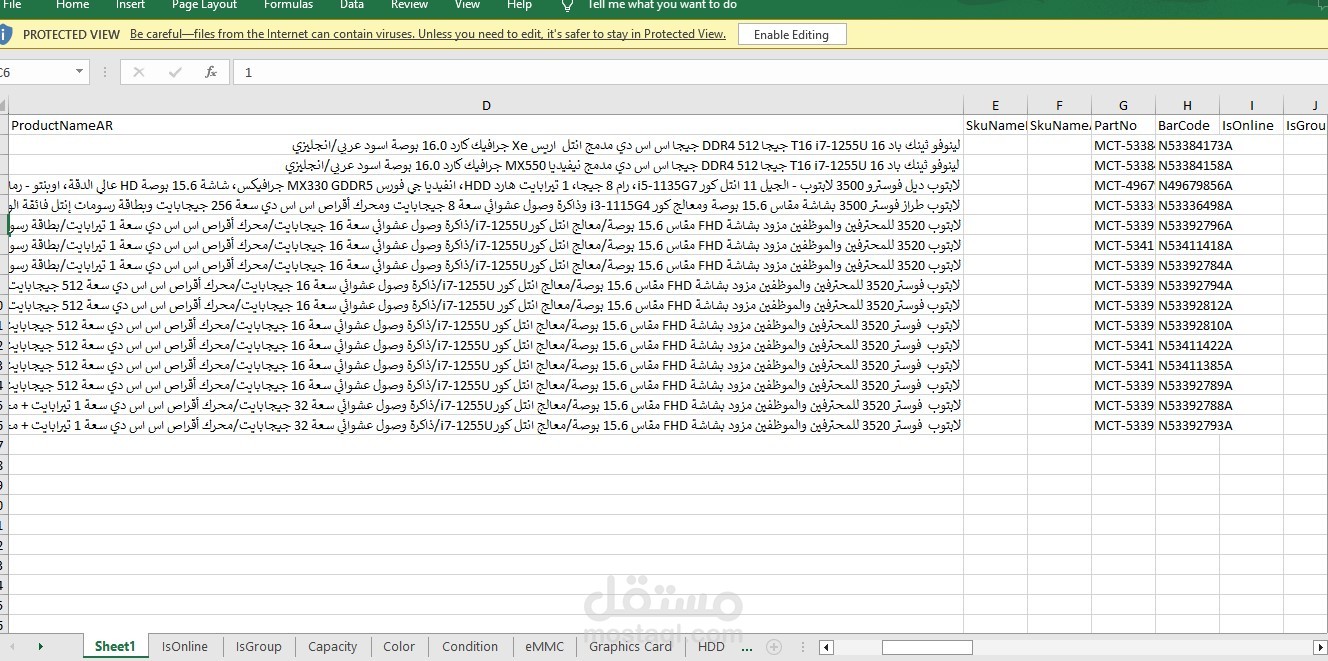Click barcode cell N53411422A
Image resolution: width=1328 pixels, height=661 pixels.
click(1188, 345)
